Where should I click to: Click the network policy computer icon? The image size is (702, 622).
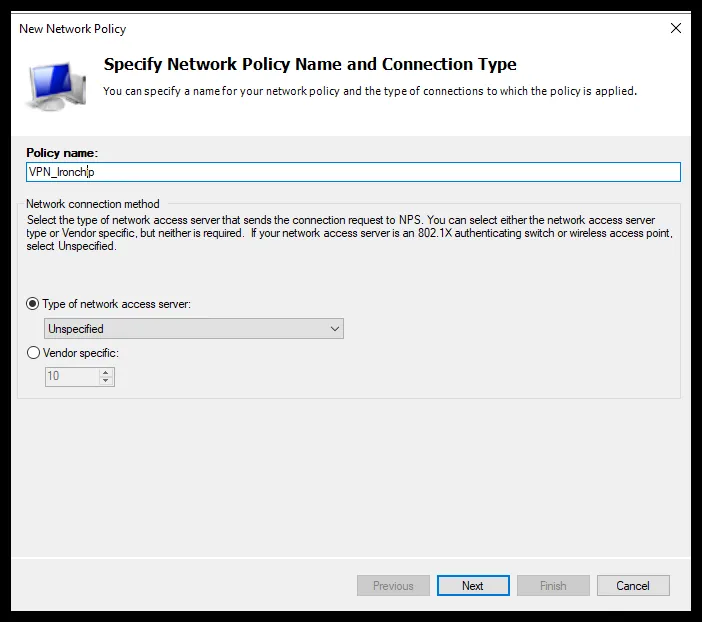pyautogui.click(x=56, y=86)
